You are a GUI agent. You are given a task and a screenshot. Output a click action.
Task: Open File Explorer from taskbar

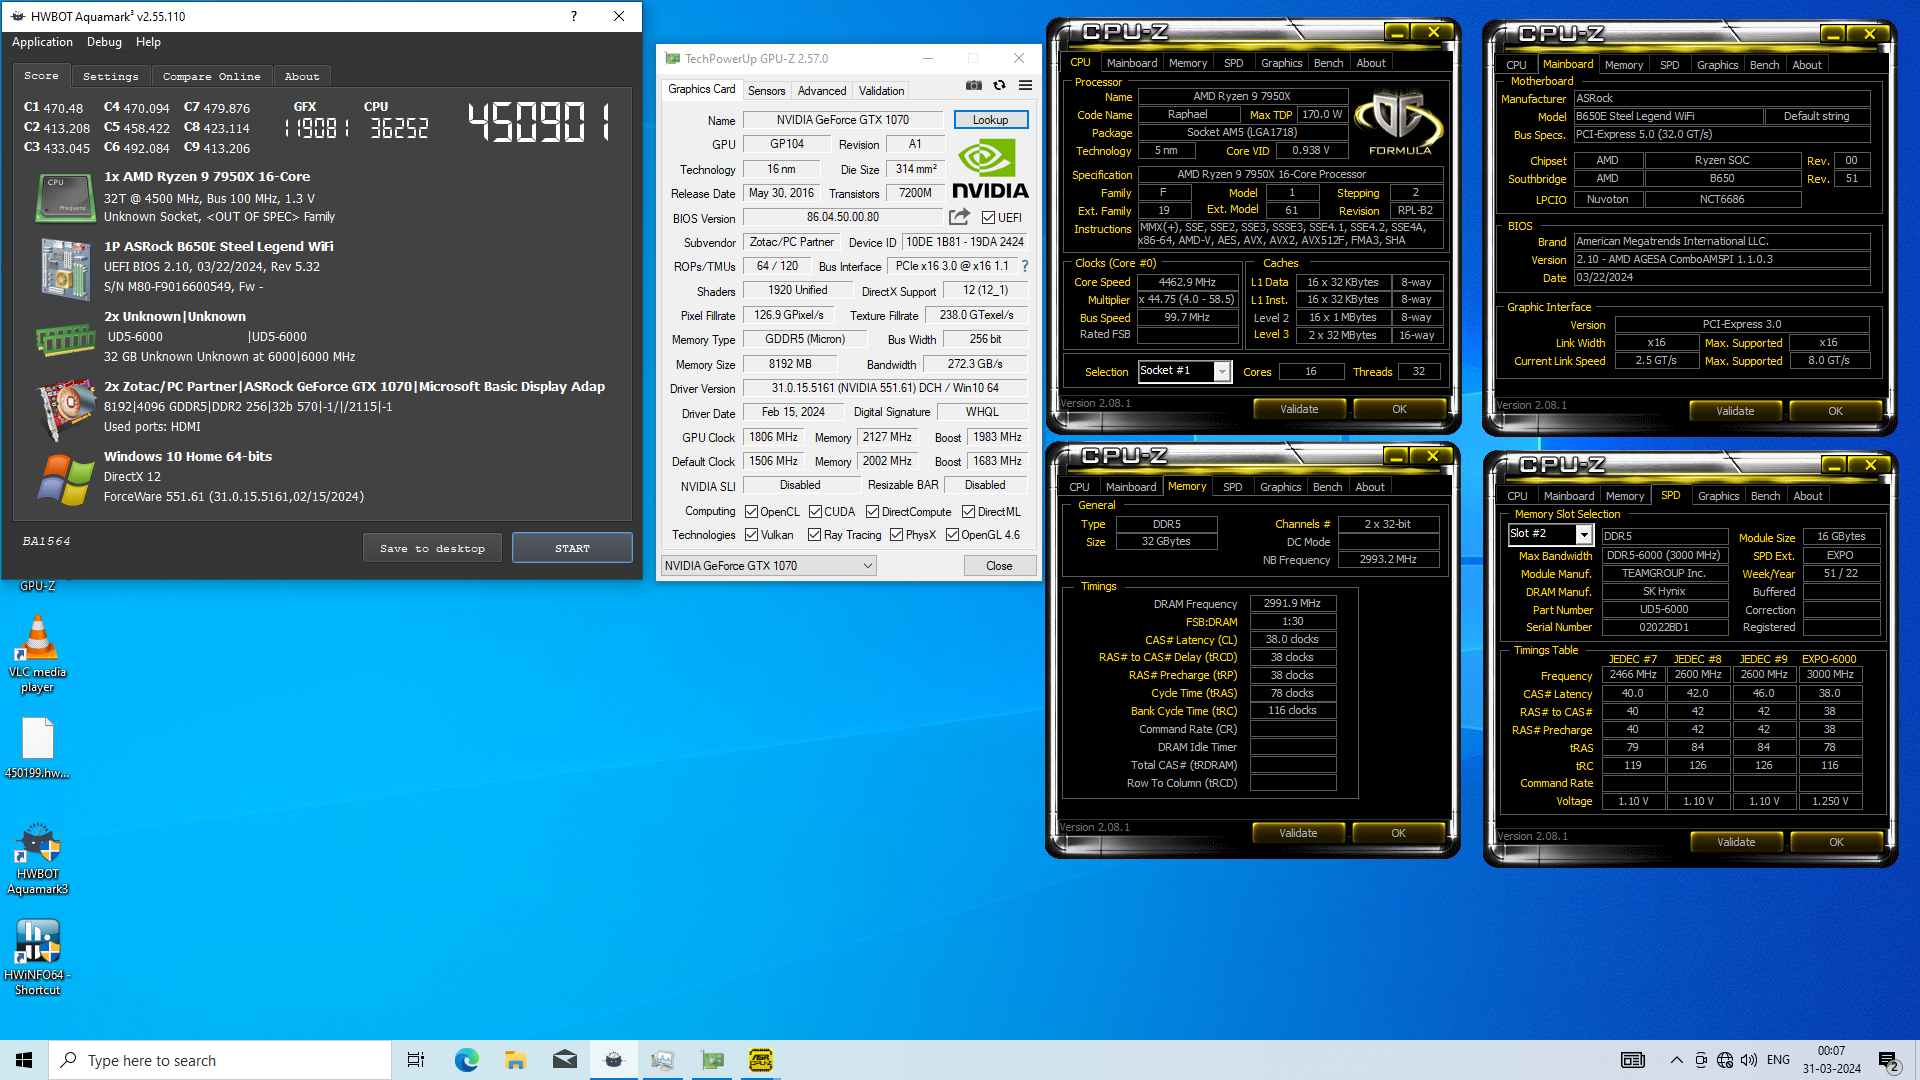[515, 1060]
